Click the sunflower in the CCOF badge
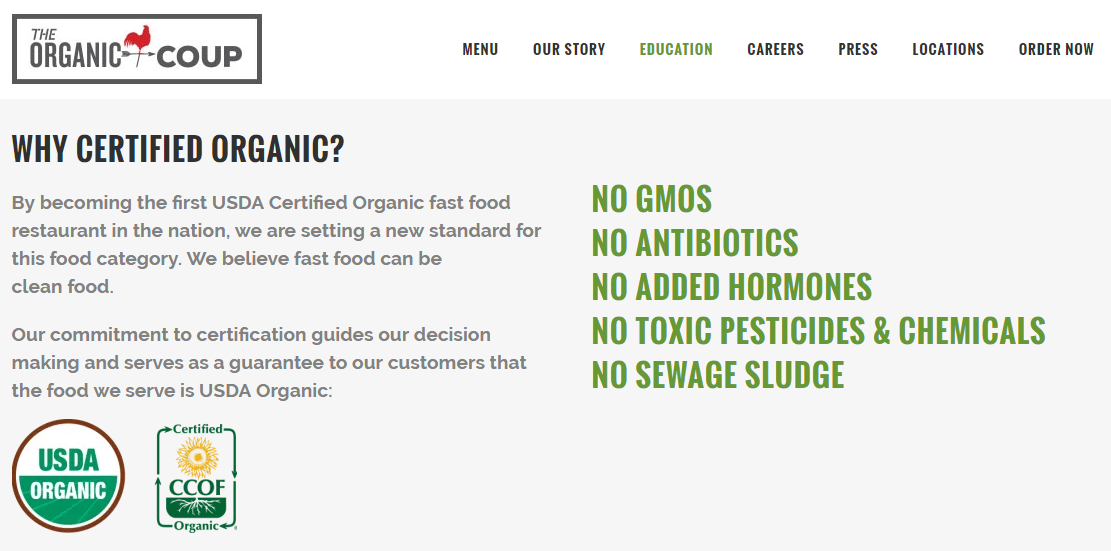Viewport: 1111px width, 551px height. 196,458
